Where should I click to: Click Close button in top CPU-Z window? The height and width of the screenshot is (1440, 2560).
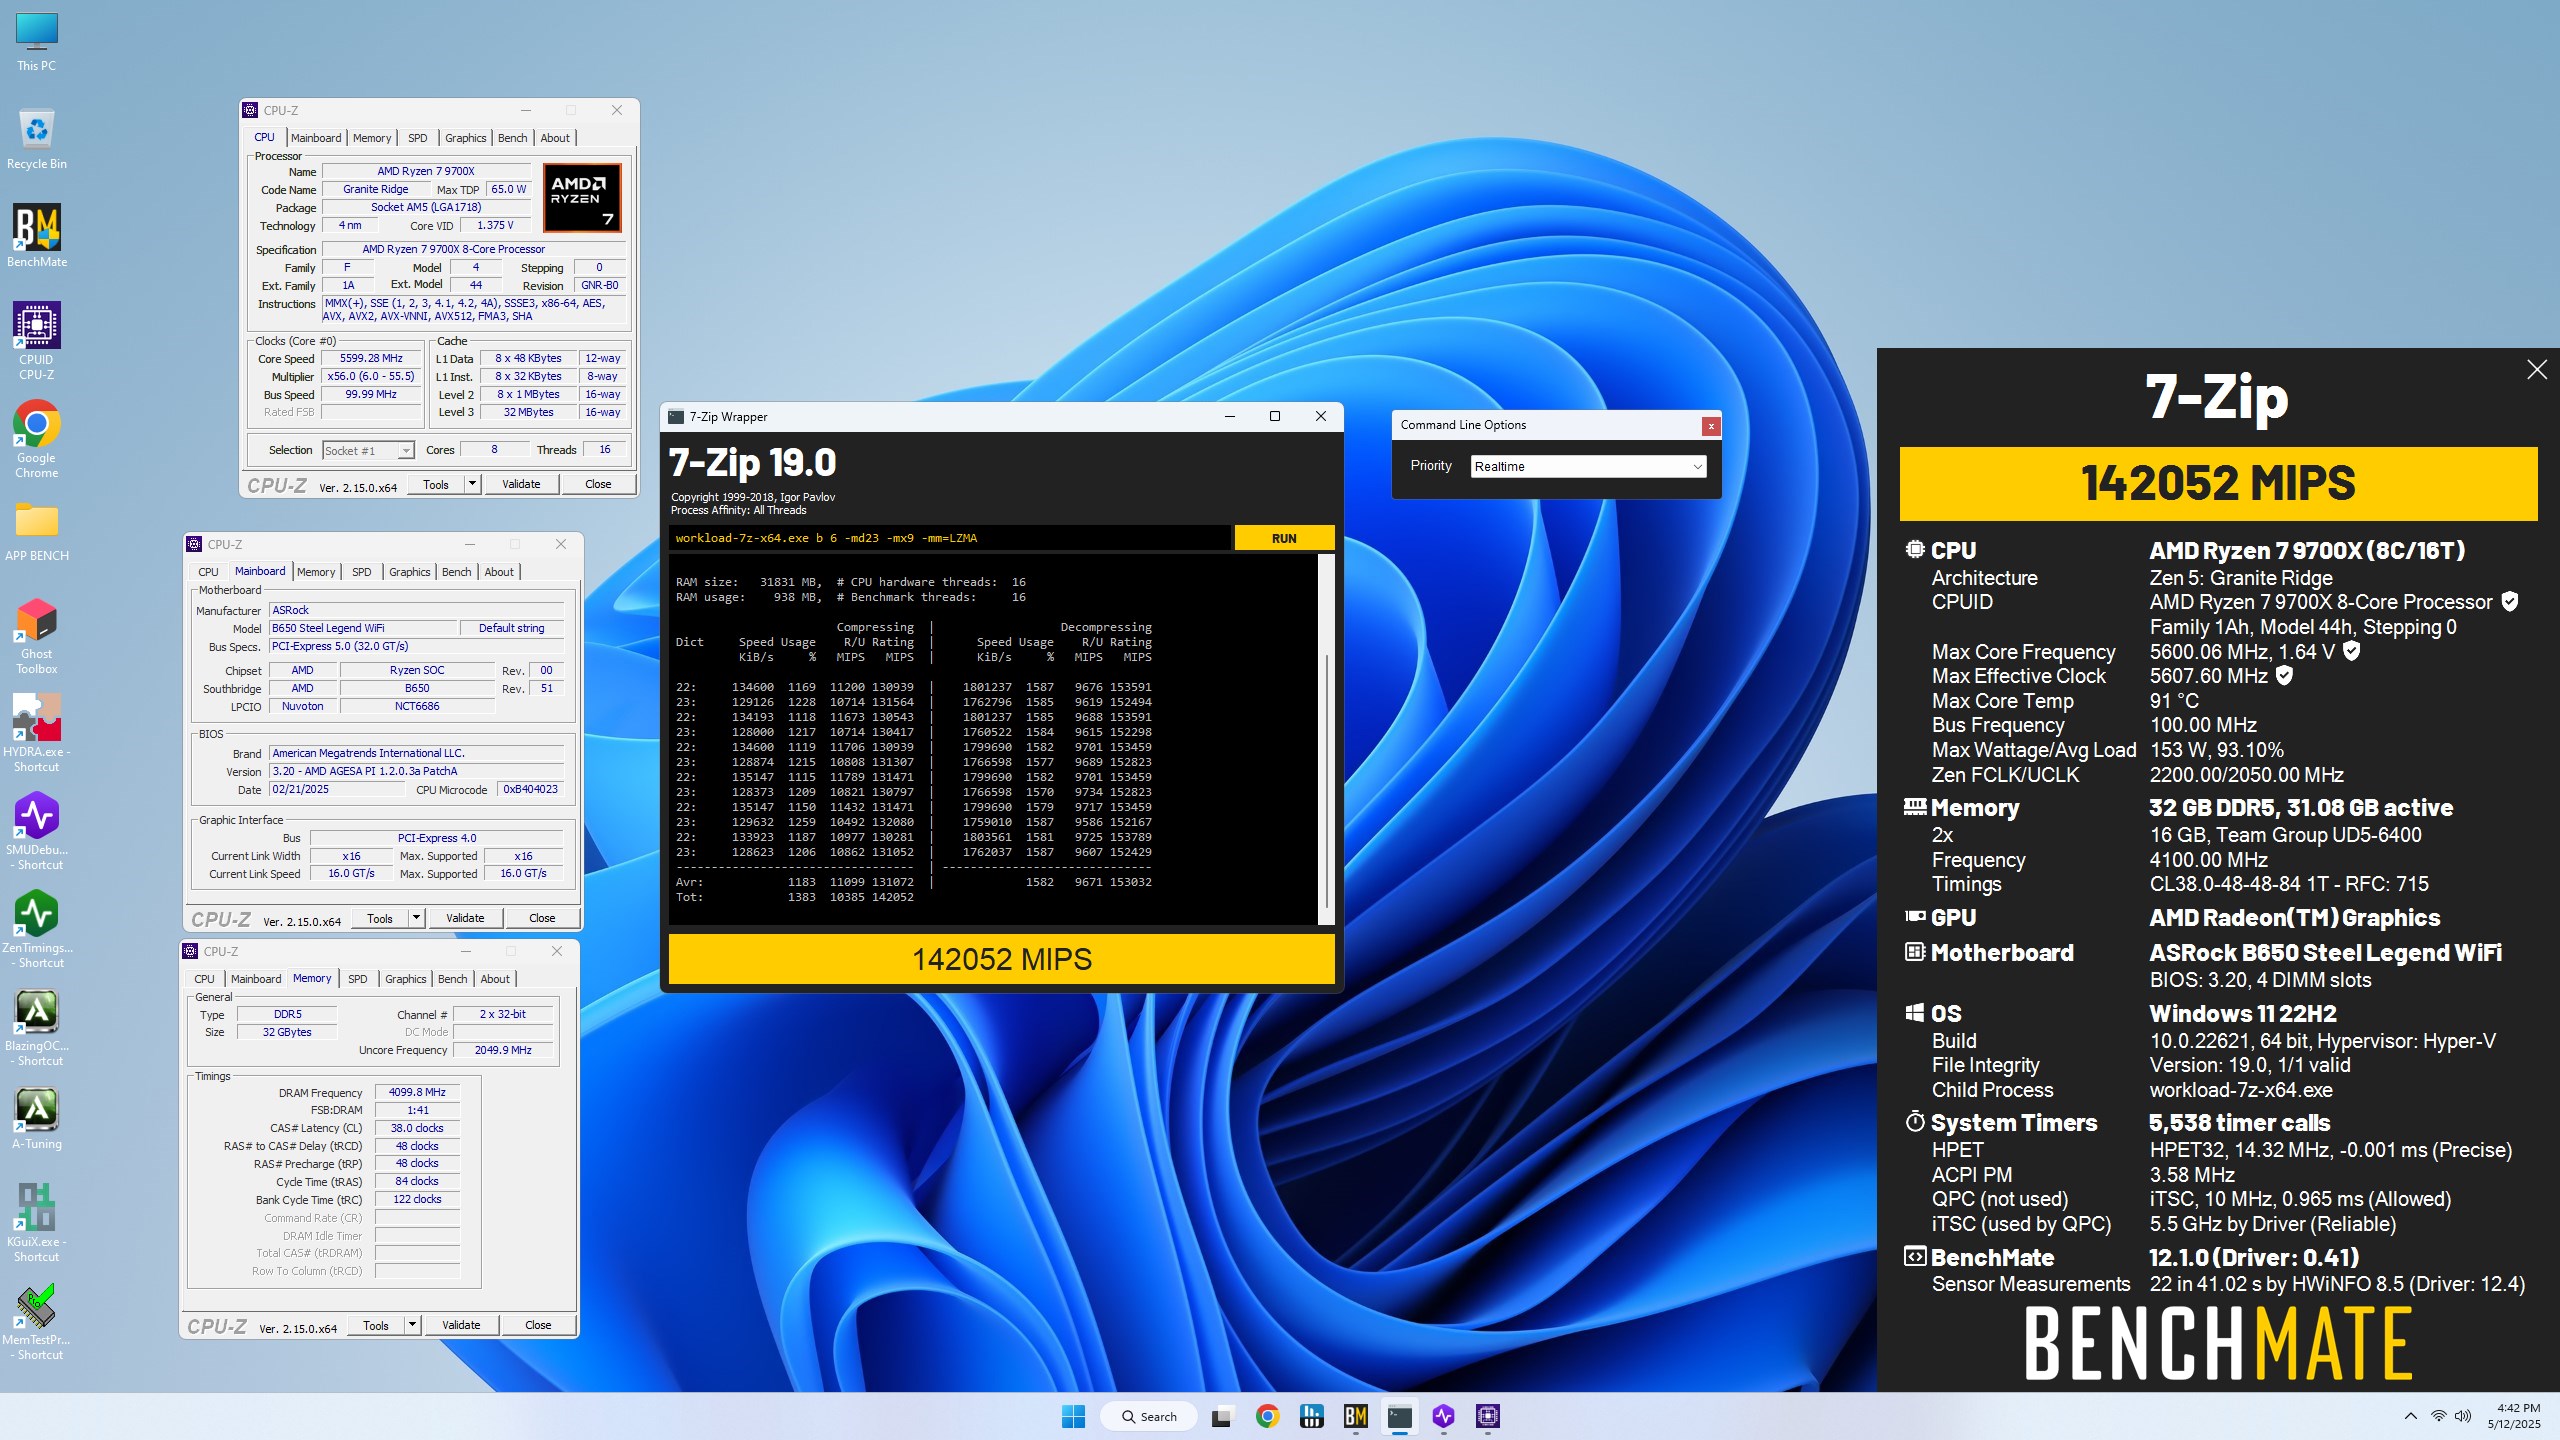coord(598,484)
